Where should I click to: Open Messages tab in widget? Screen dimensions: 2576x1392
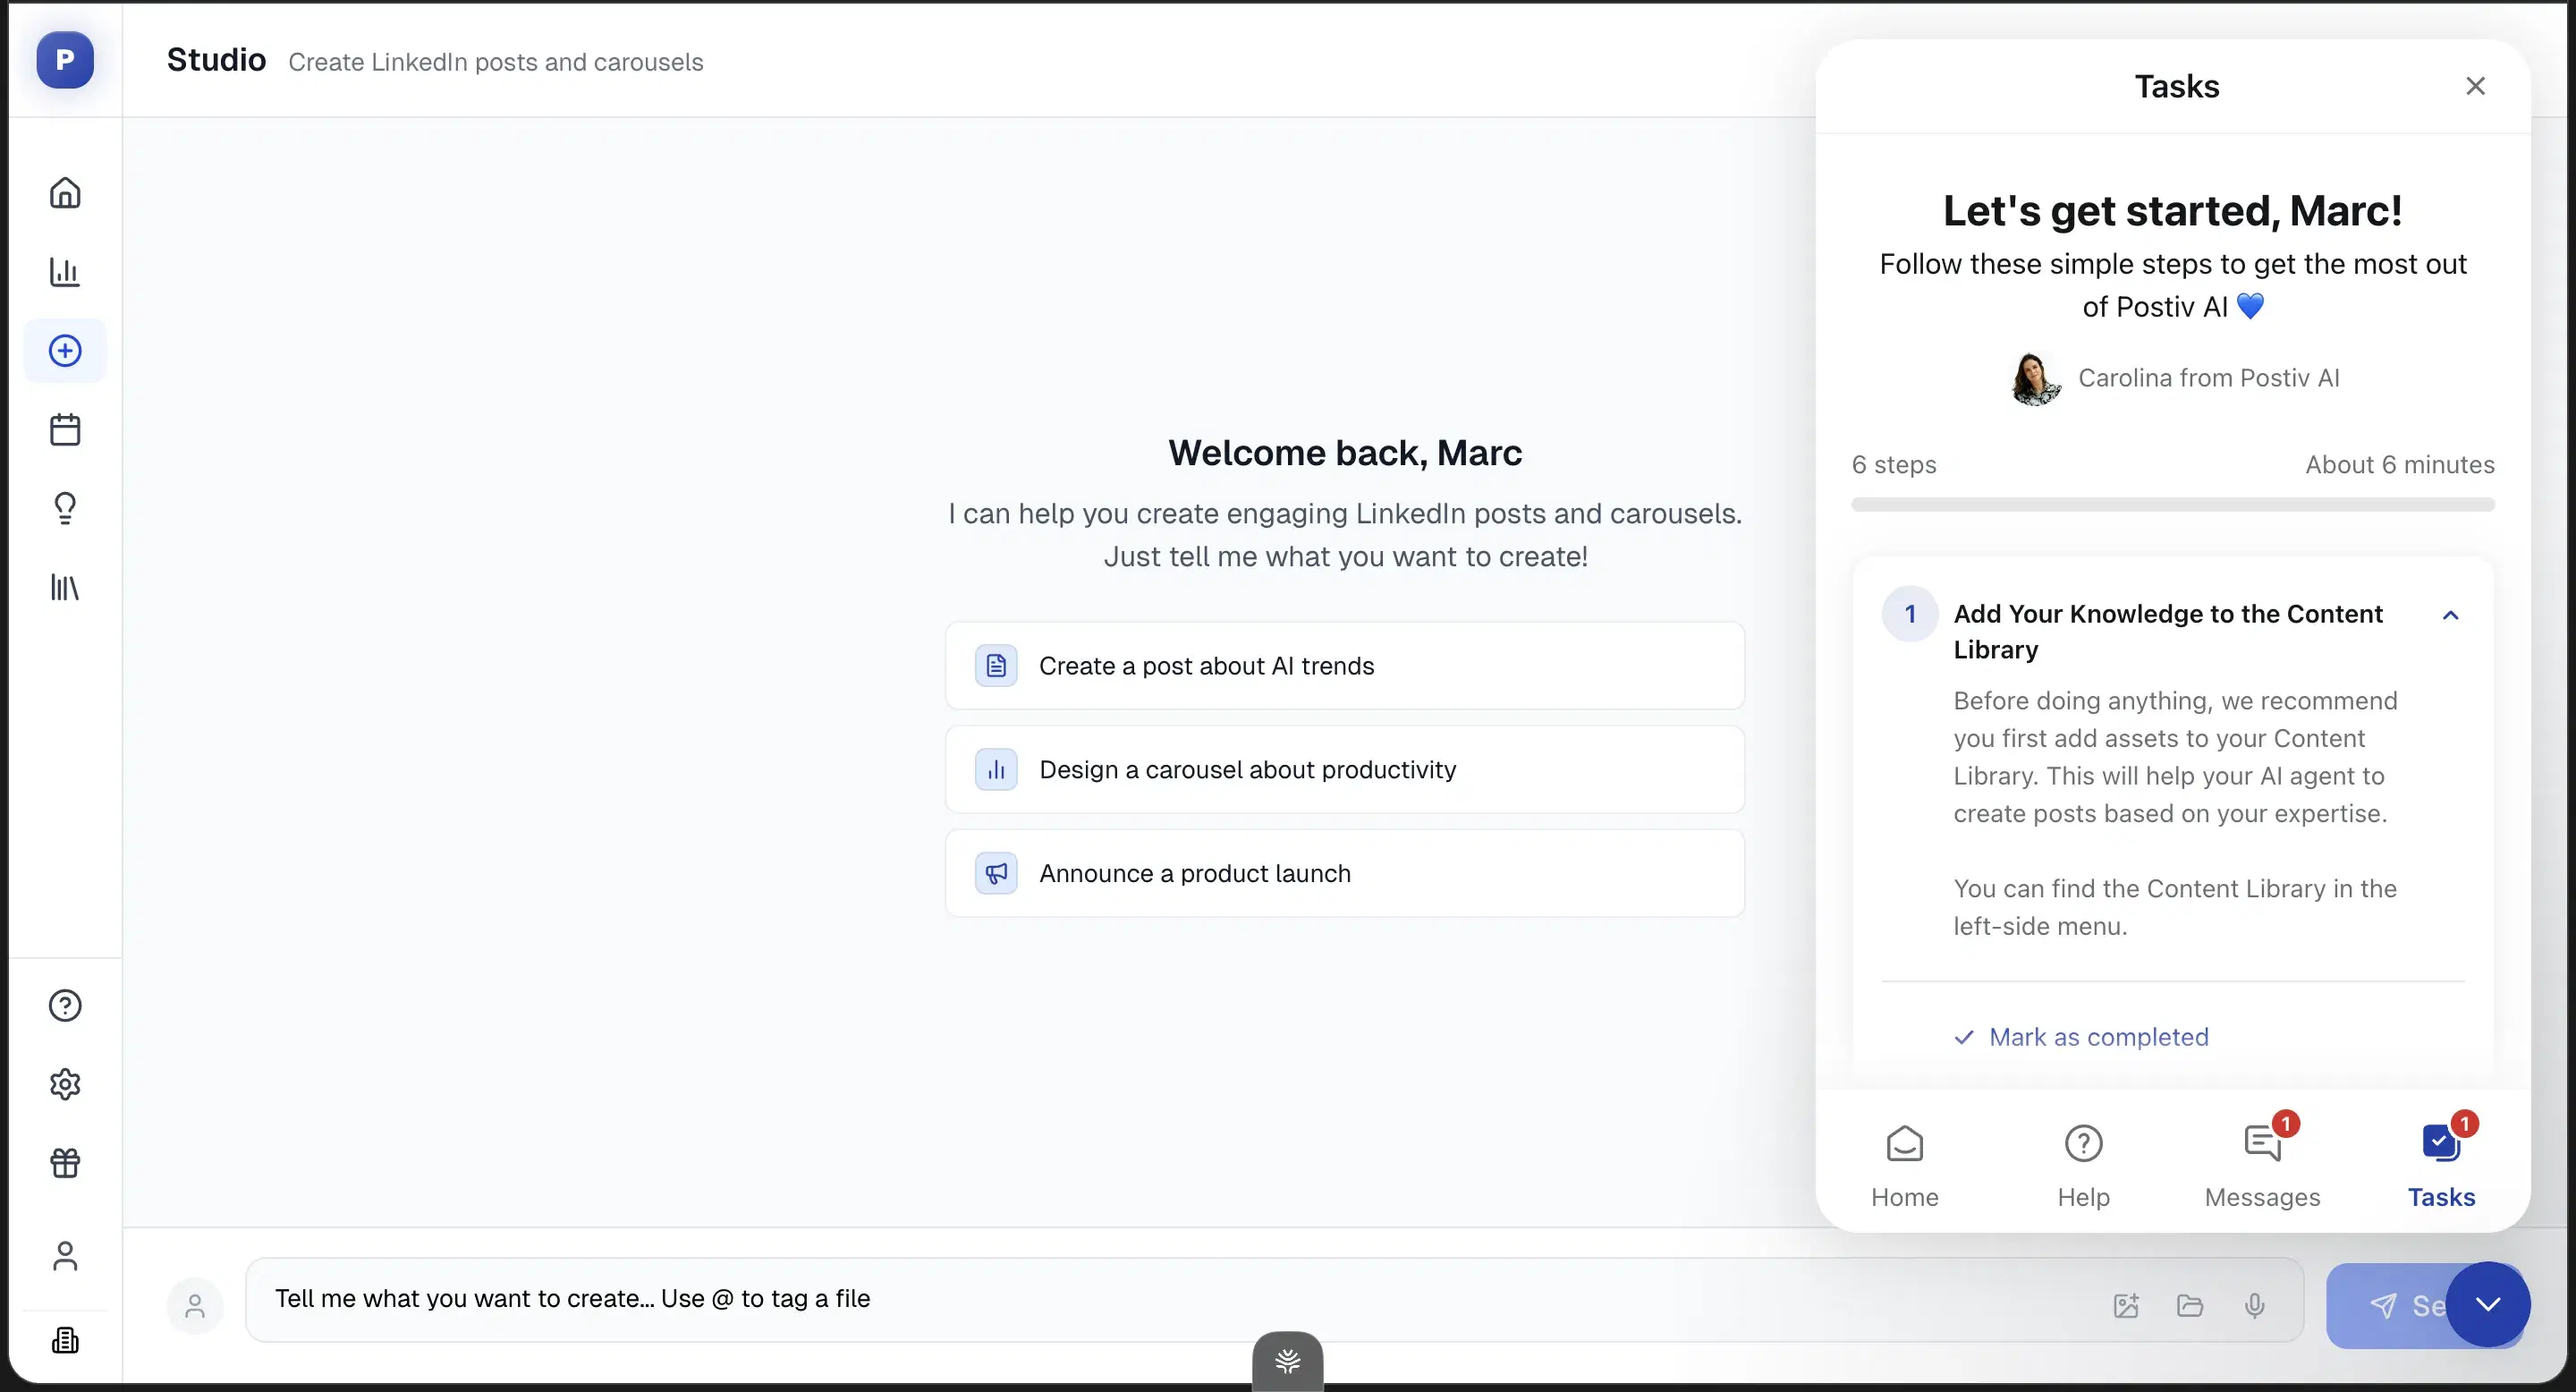coord(2262,1166)
